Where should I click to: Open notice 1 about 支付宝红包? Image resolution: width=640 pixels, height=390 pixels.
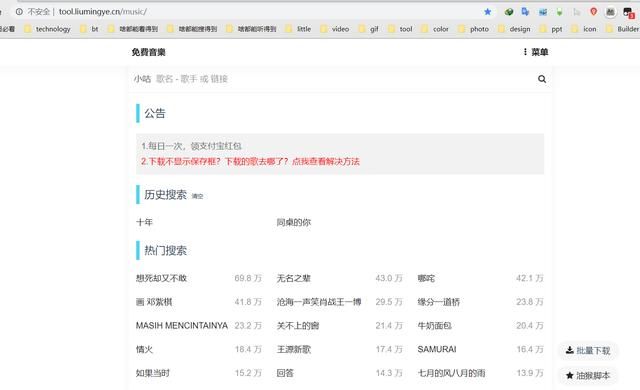tap(191, 146)
